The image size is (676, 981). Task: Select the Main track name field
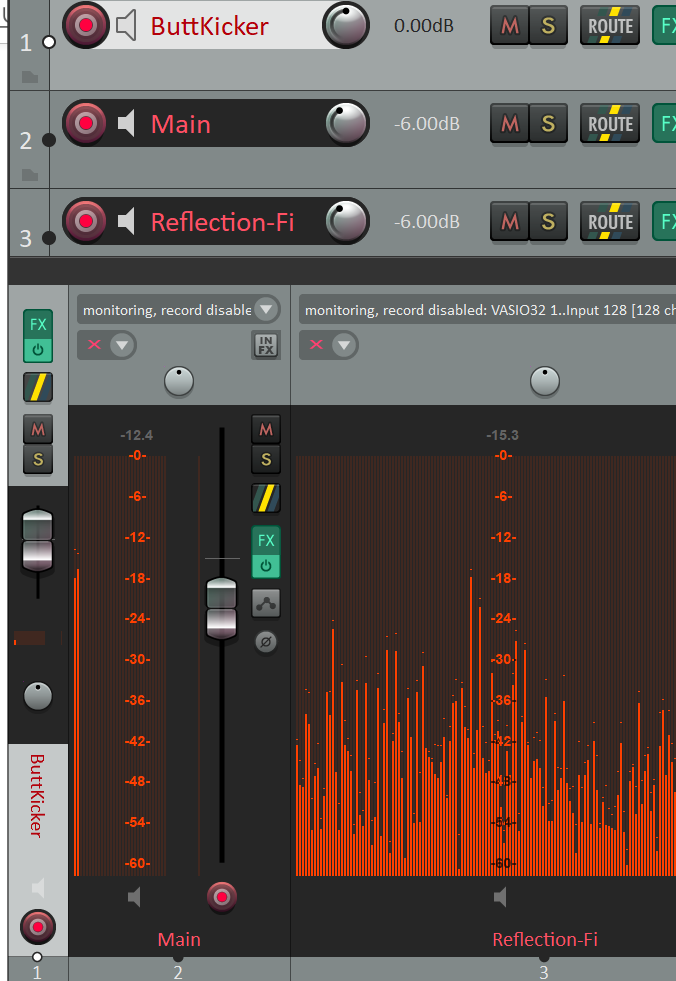pyautogui.click(x=181, y=124)
